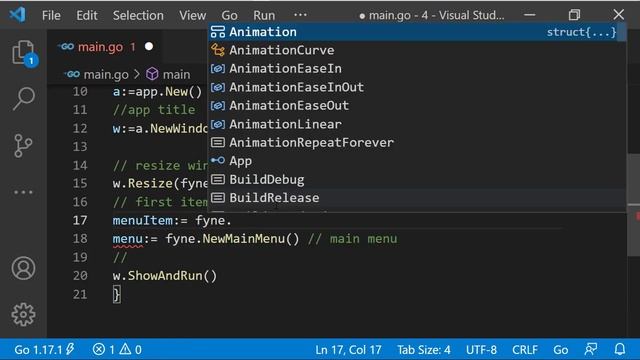
Task: Click the struct{...} type detail label
Action: 581,32
